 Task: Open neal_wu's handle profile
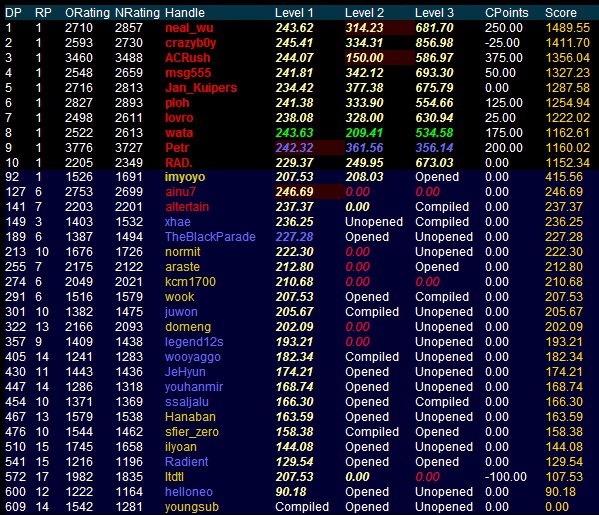click(189, 28)
